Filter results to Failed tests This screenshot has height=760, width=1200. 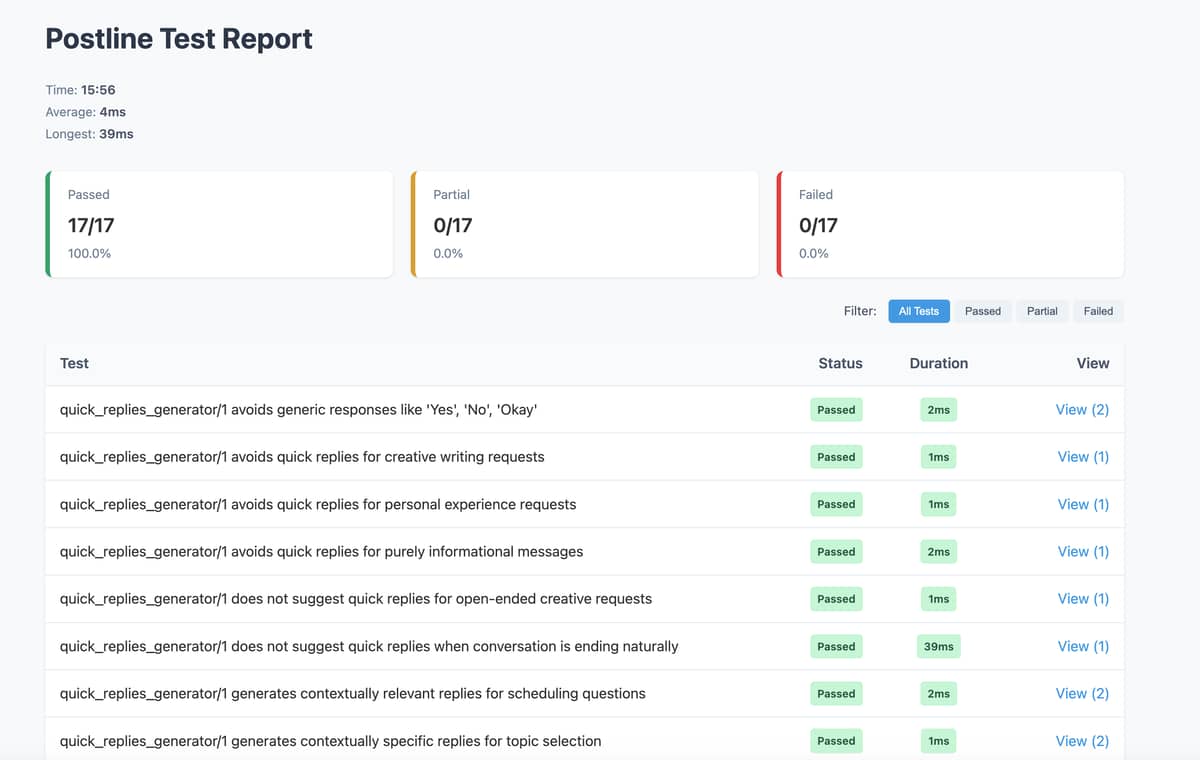click(1098, 311)
